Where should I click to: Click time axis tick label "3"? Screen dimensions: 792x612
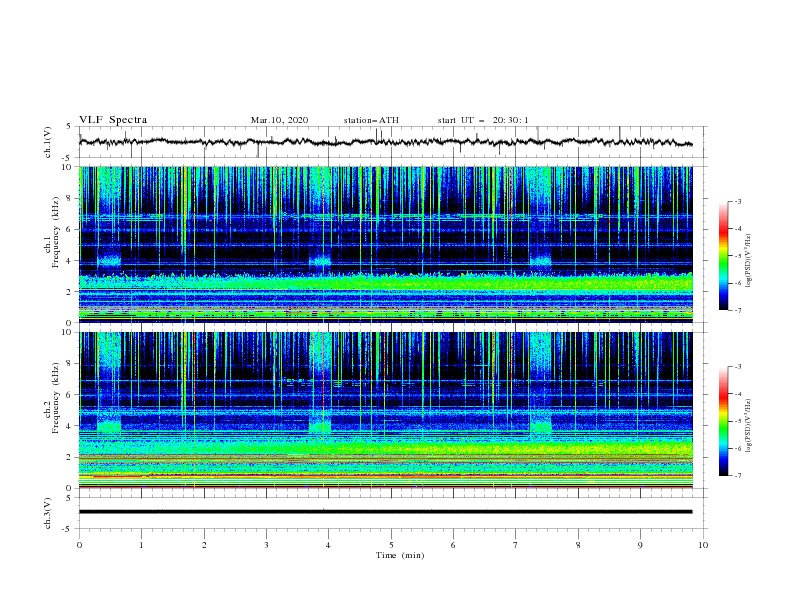(x=266, y=545)
